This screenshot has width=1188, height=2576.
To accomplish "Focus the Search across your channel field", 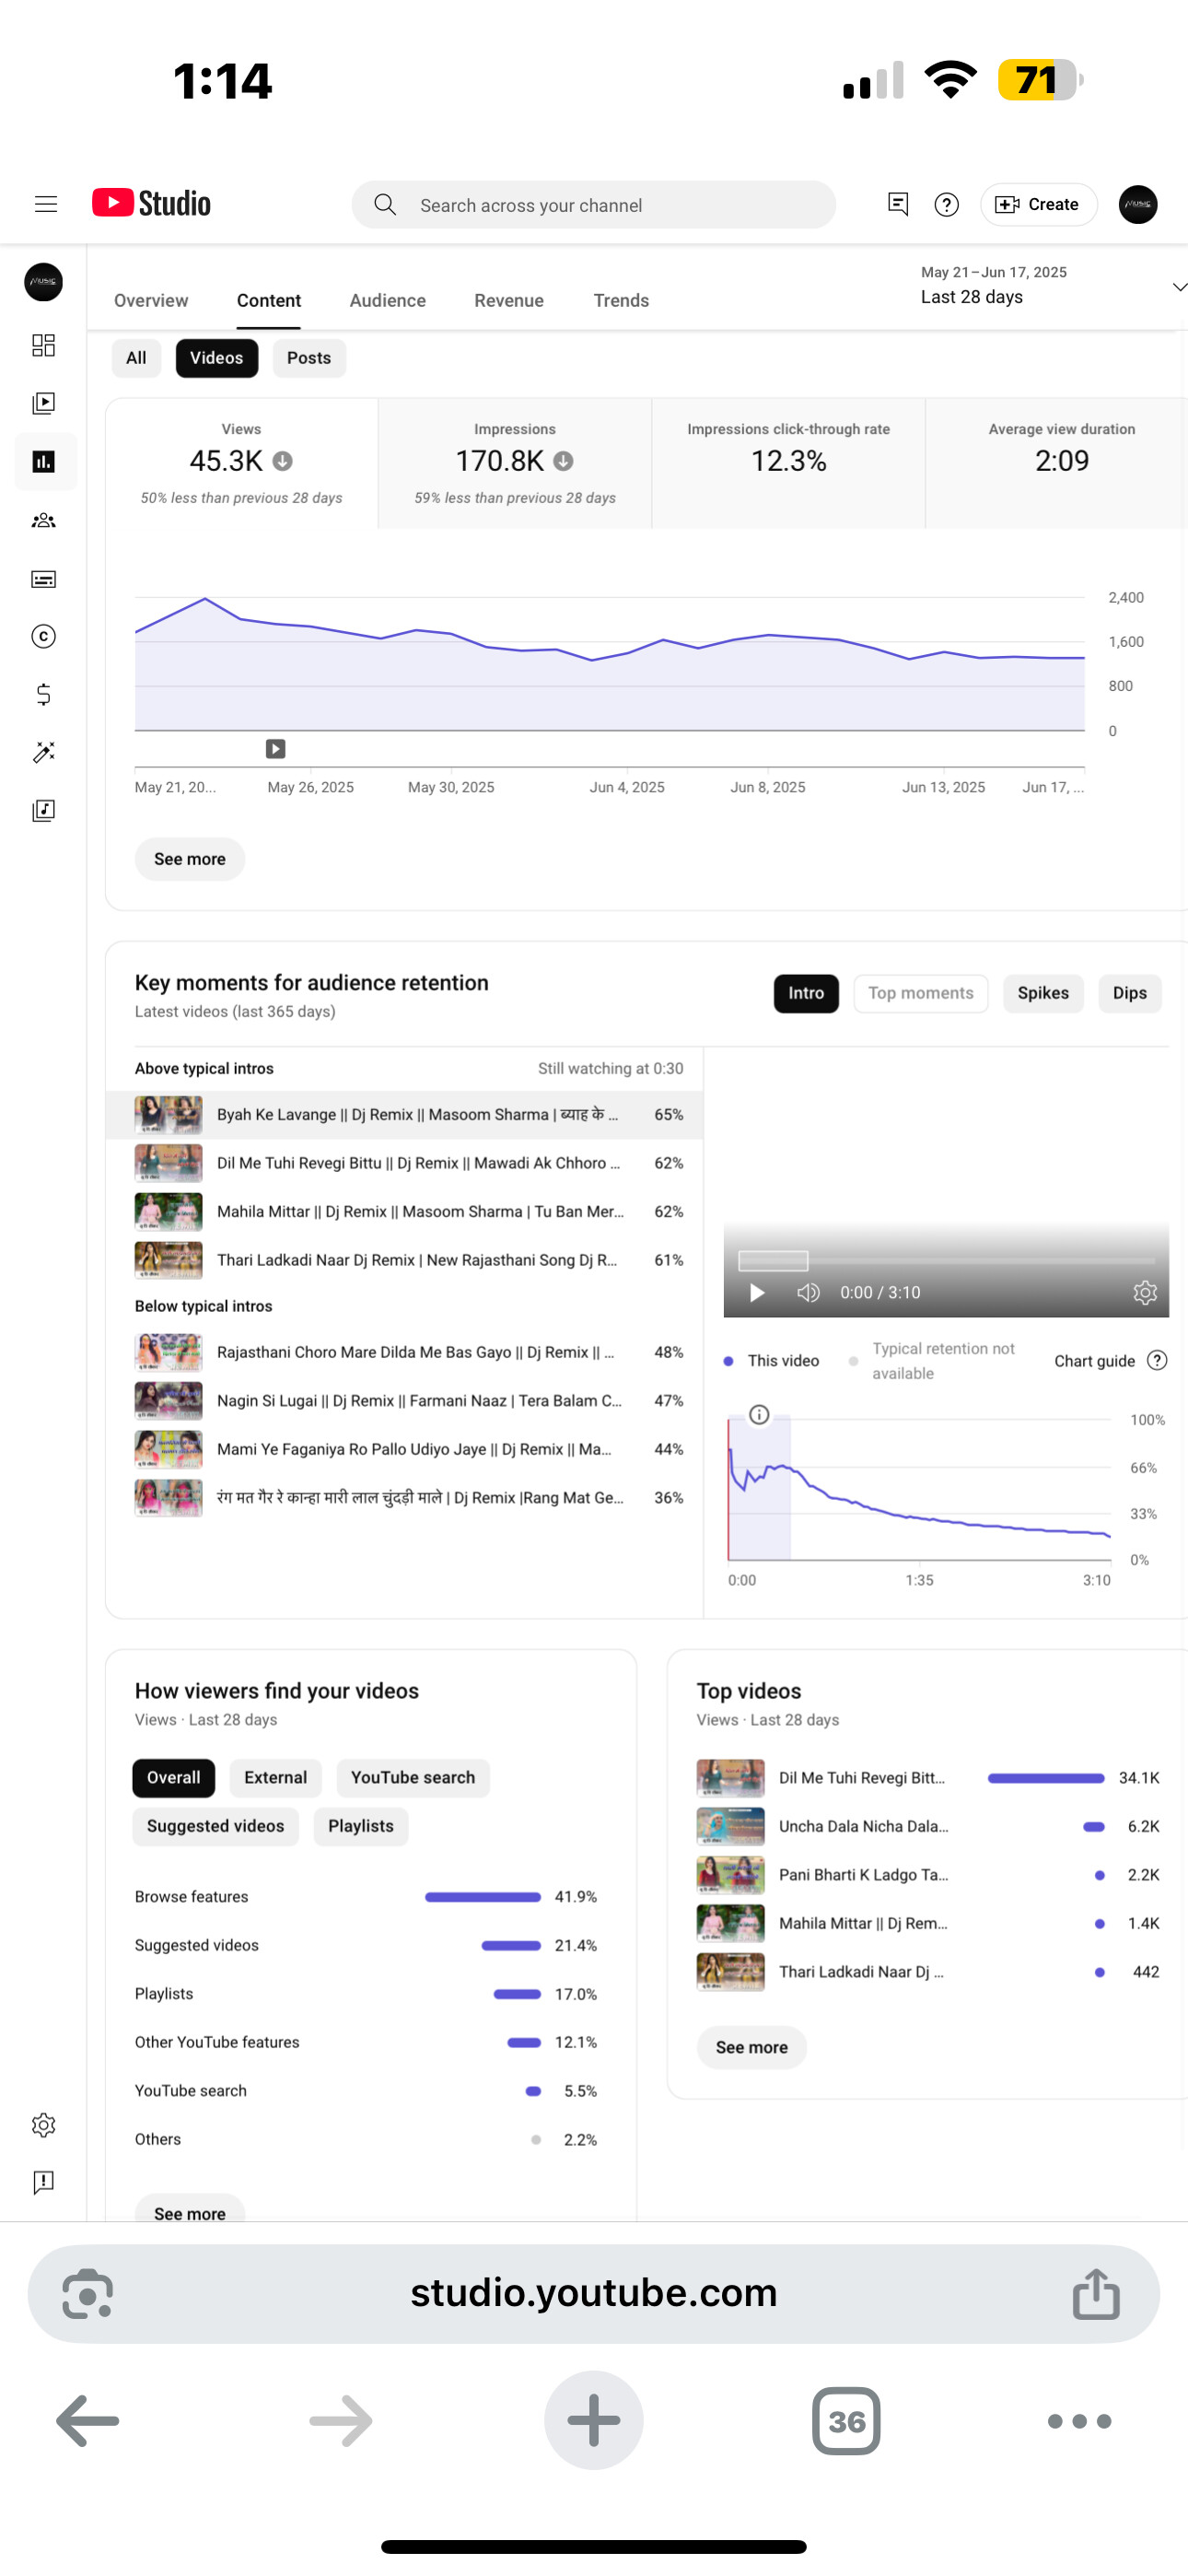I will 593,204.
